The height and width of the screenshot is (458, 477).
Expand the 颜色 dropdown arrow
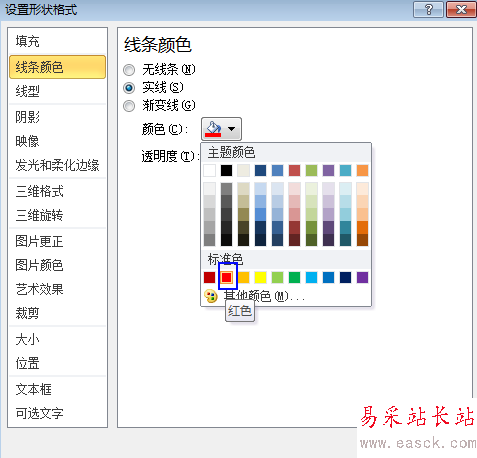coord(231,129)
